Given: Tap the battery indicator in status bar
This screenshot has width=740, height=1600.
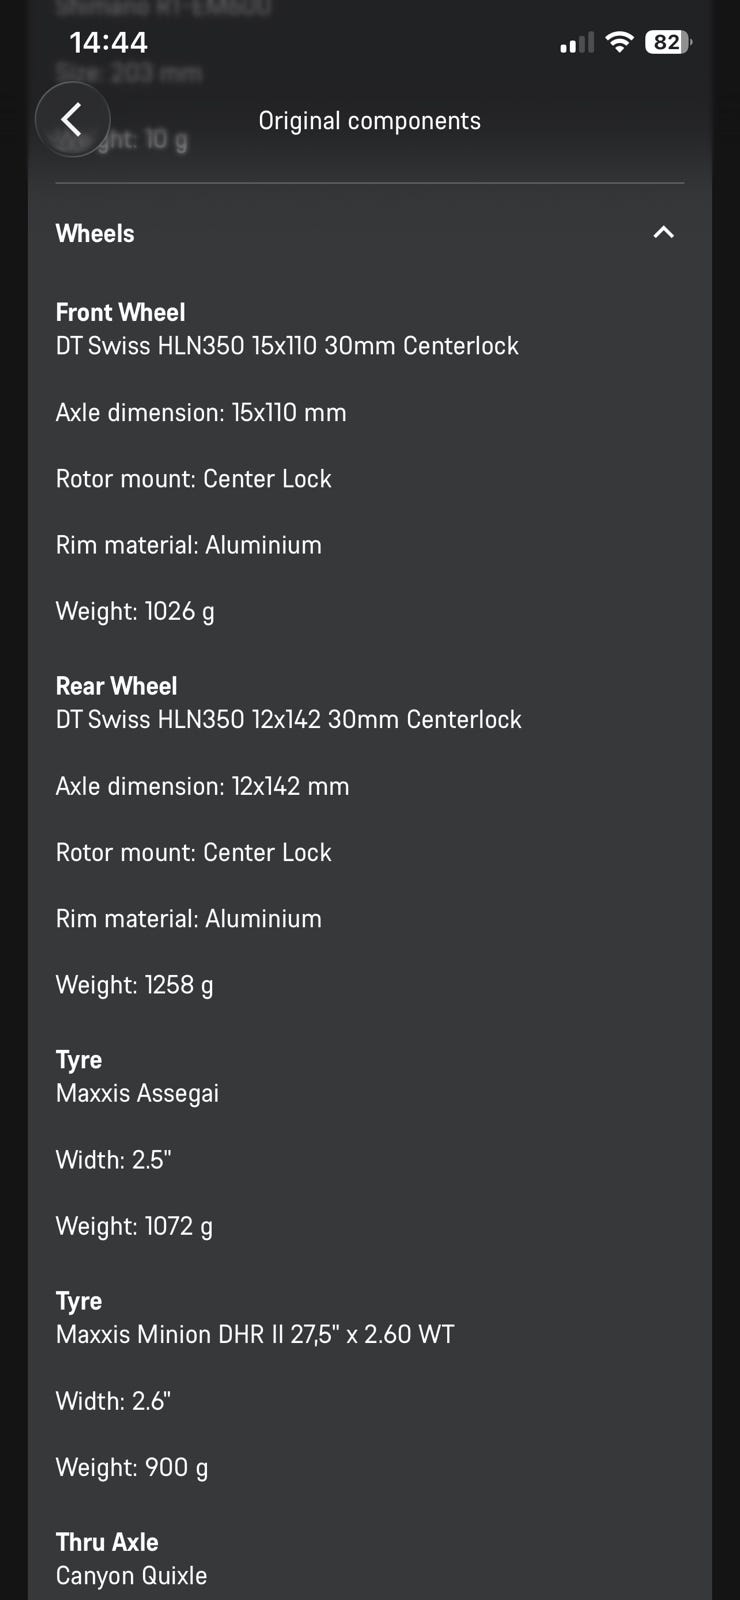Looking at the screenshot, I should 668,42.
